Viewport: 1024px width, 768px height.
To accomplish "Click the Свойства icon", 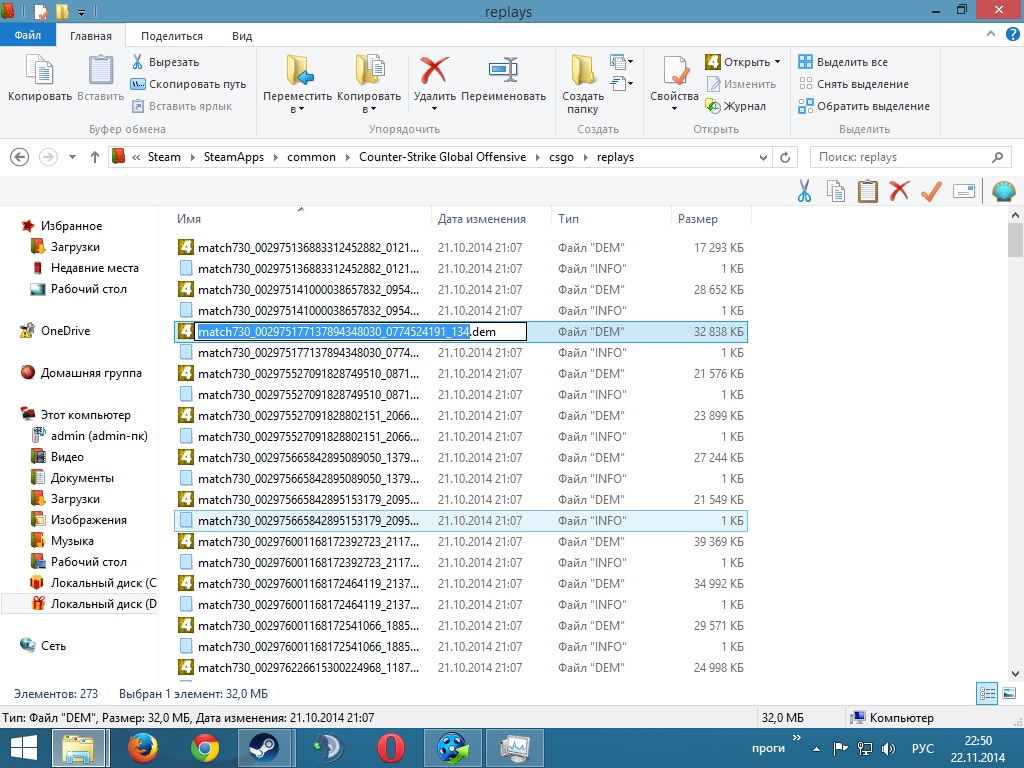I will (x=675, y=71).
